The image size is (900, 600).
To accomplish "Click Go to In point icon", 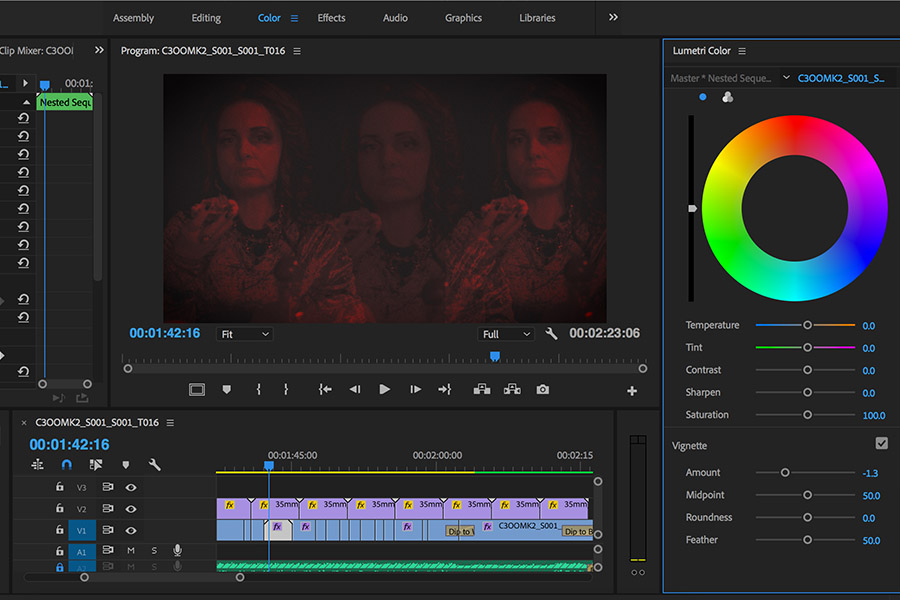I will (325, 390).
